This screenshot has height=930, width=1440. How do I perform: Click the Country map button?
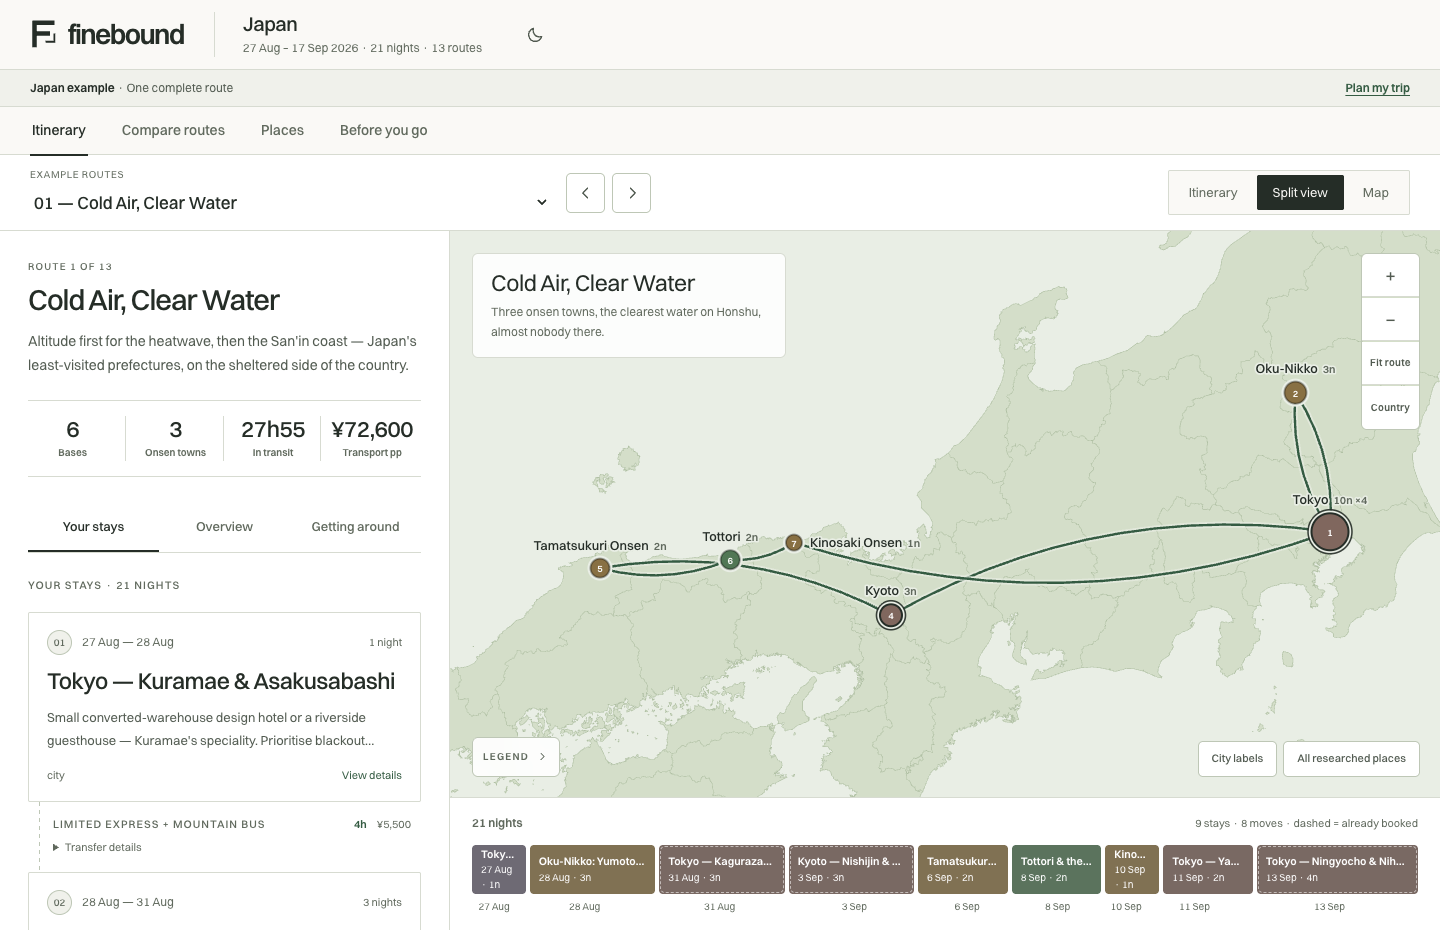[1390, 408]
